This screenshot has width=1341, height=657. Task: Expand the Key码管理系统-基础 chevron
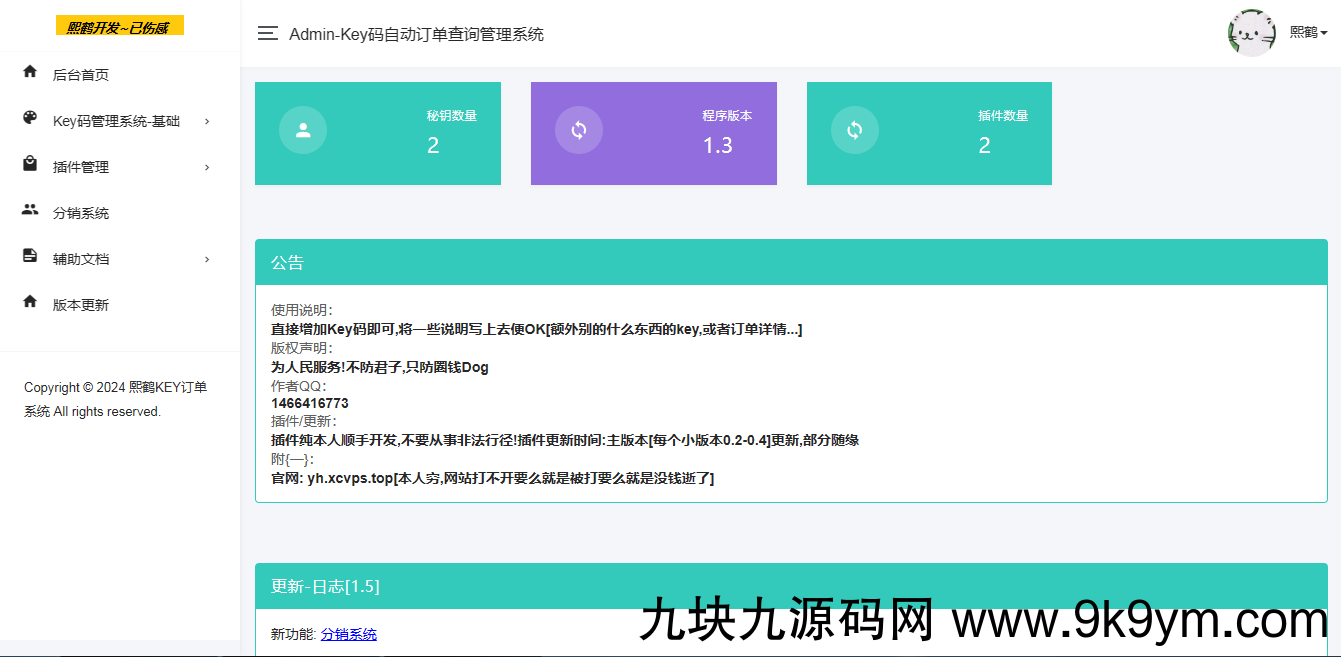(207, 121)
